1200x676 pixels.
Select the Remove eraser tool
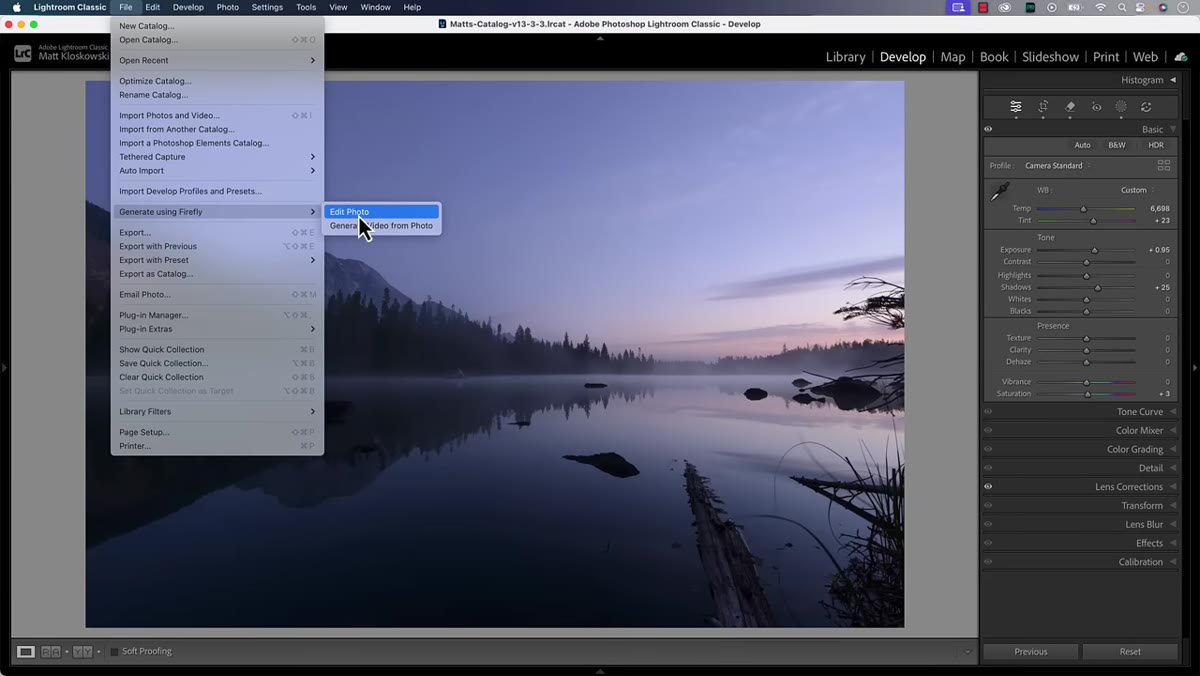coord(1070,107)
